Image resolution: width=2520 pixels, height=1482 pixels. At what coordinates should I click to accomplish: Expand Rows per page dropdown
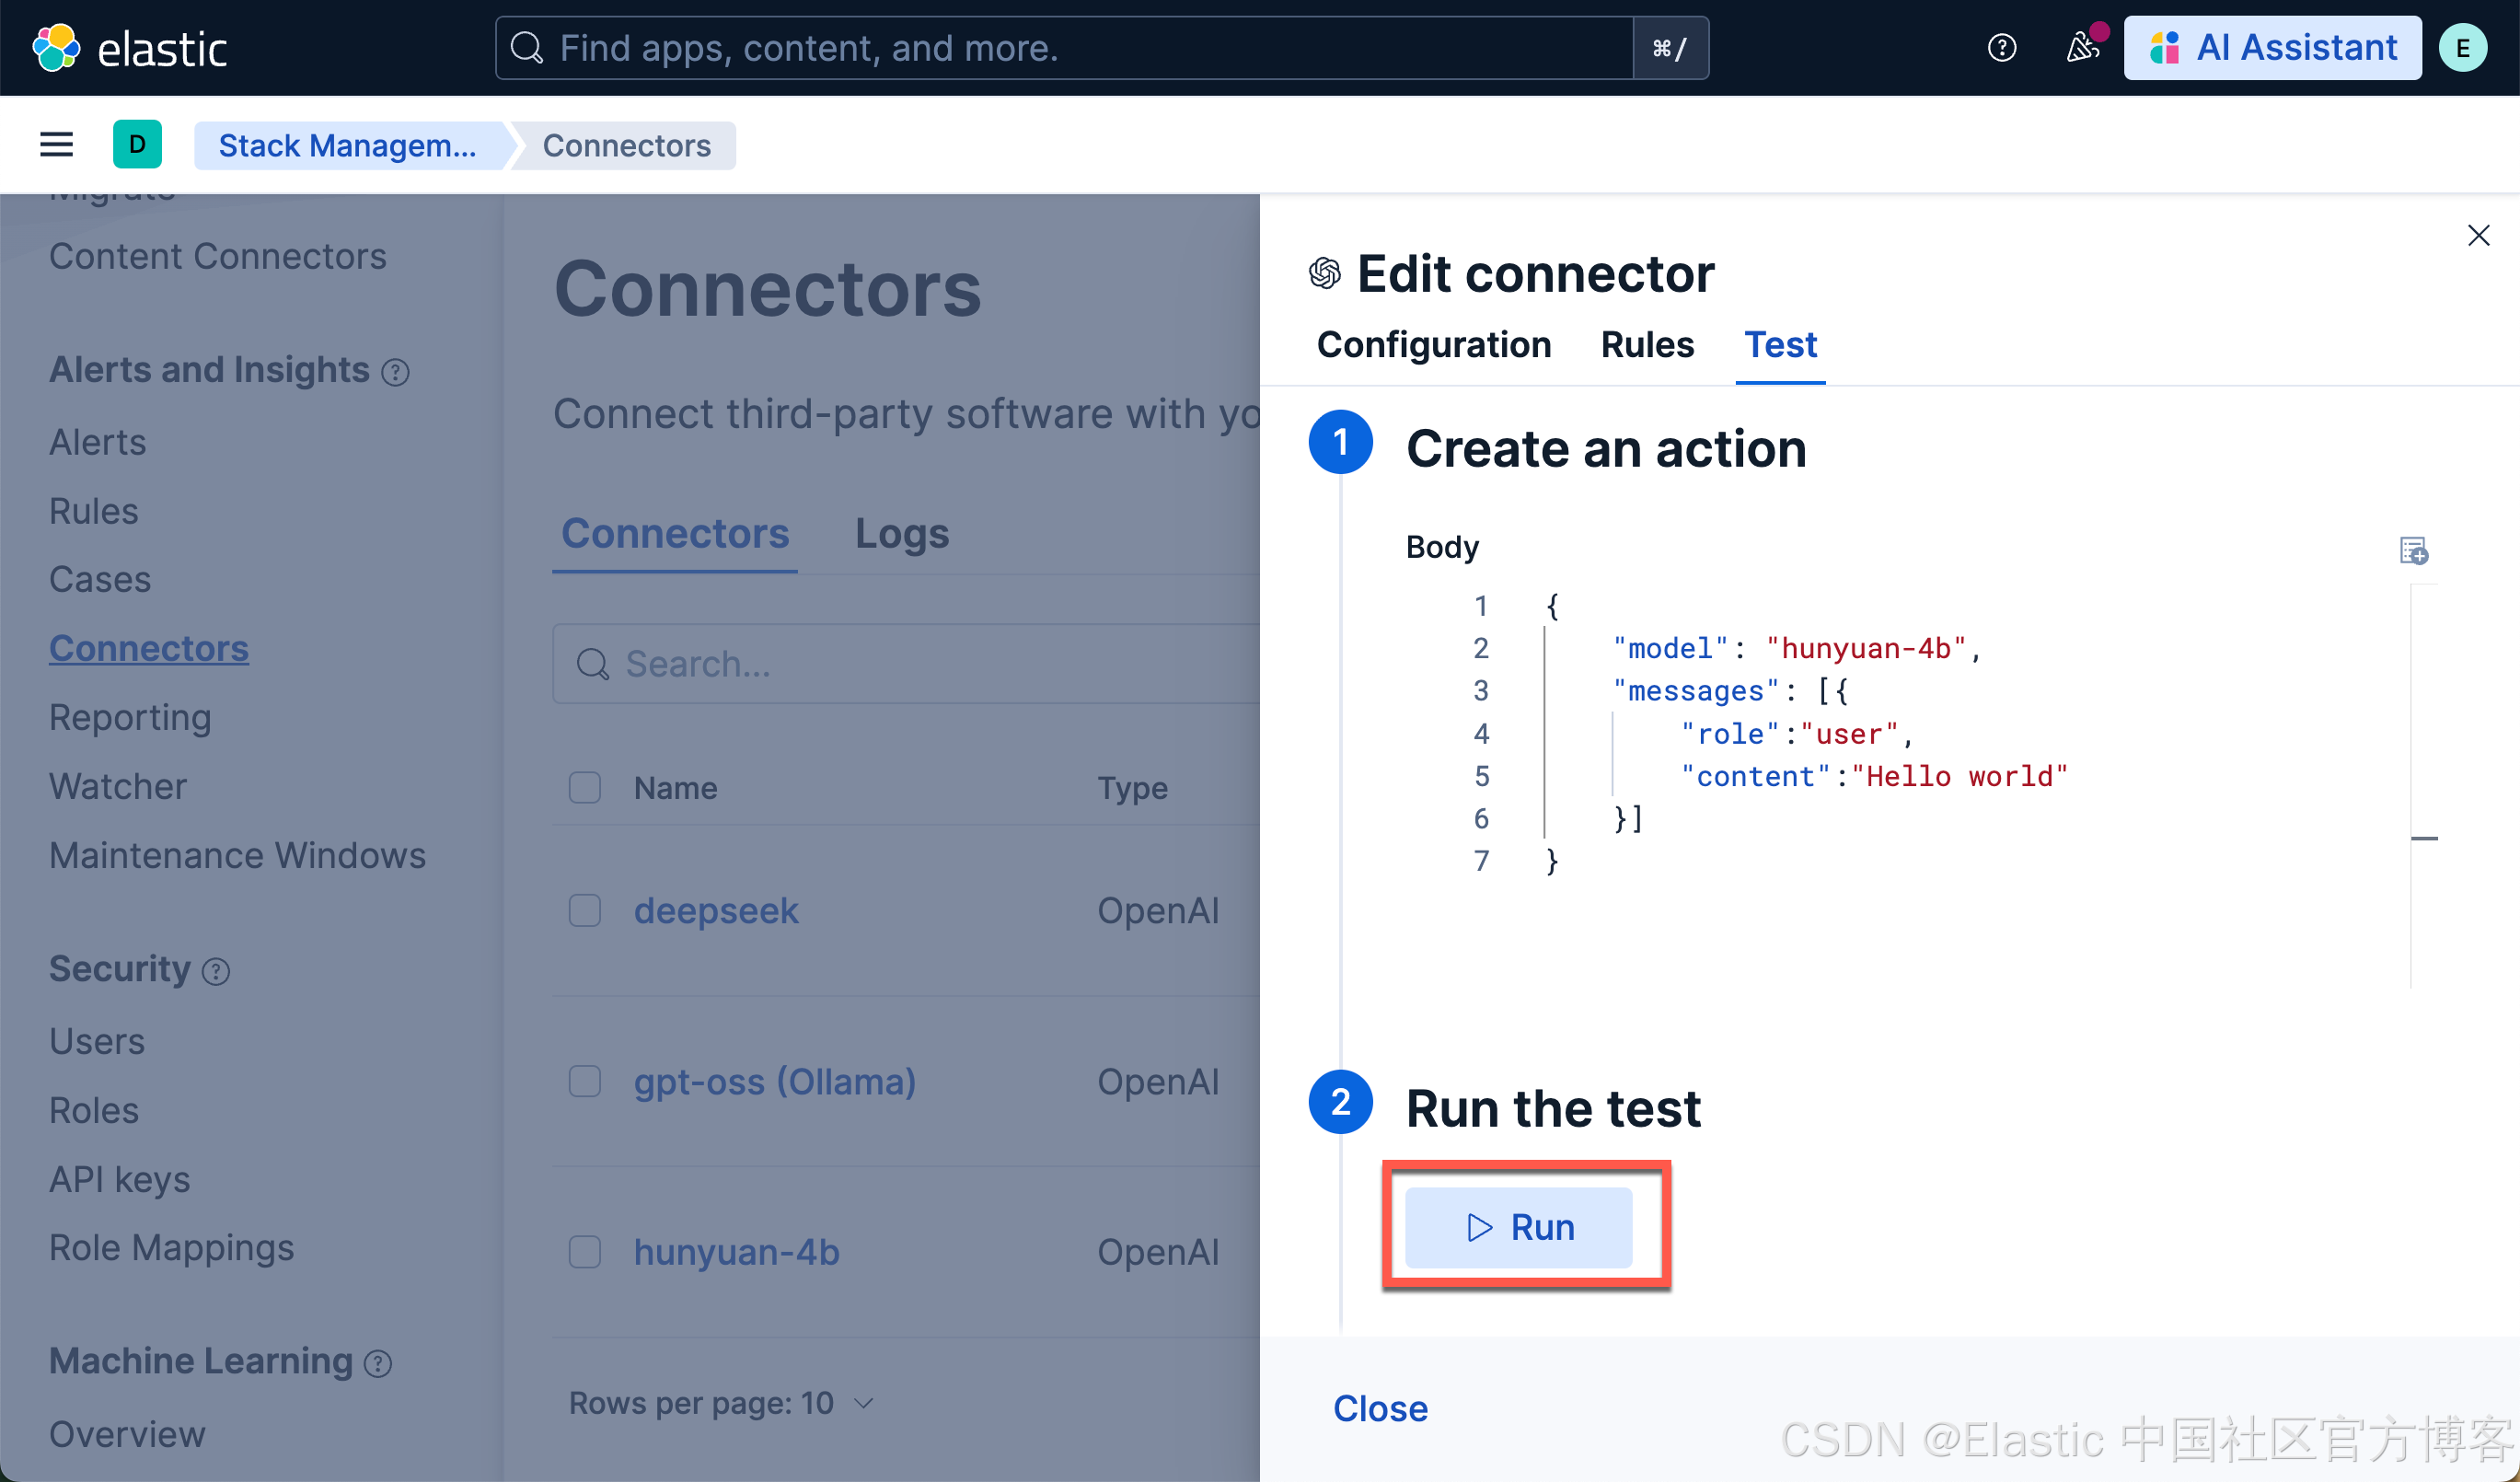(x=720, y=1402)
